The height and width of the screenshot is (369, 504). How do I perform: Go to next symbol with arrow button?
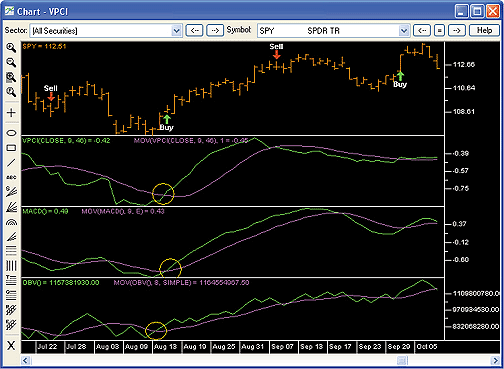pyautogui.click(x=456, y=31)
